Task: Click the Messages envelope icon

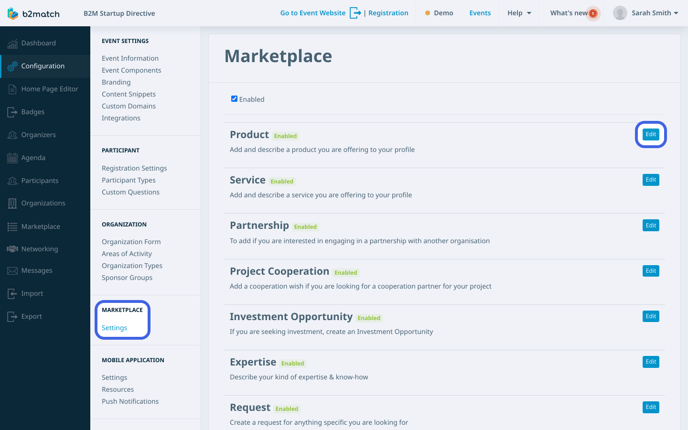Action: point(12,271)
